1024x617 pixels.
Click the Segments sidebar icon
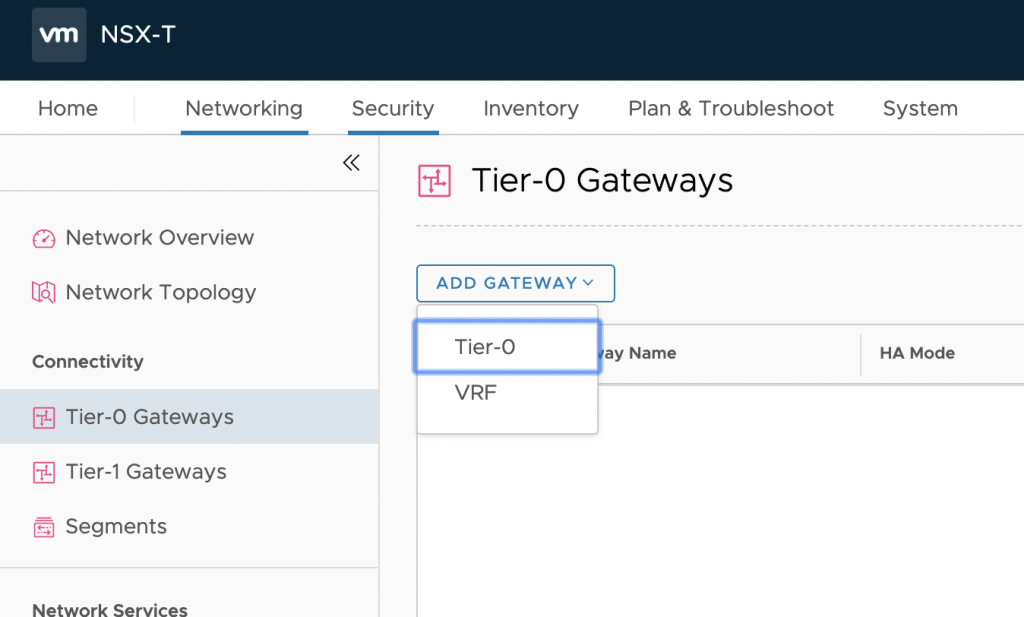tap(44, 527)
